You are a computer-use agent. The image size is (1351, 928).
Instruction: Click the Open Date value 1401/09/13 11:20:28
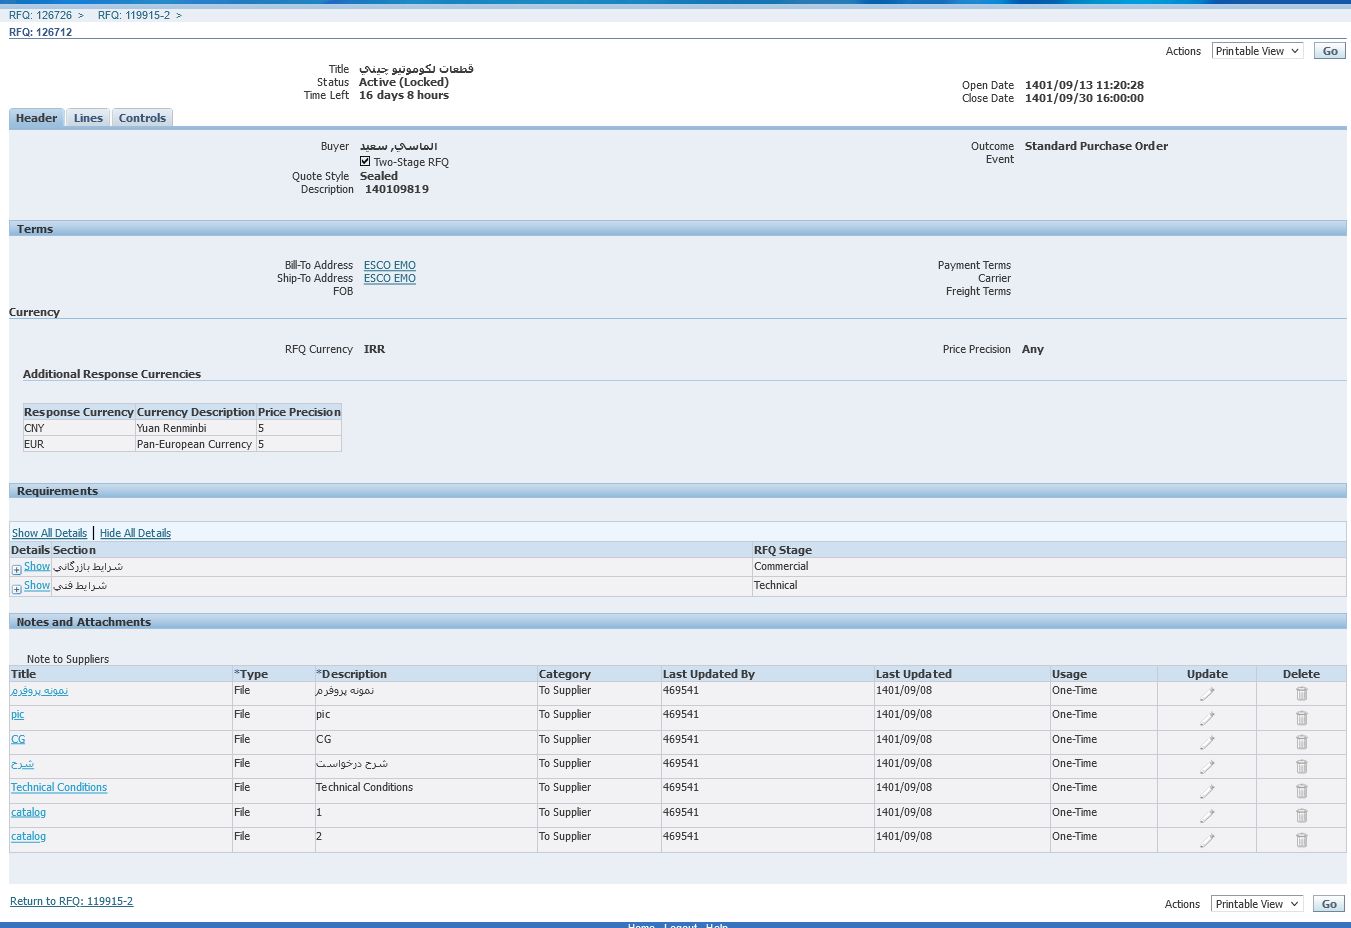click(1084, 85)
